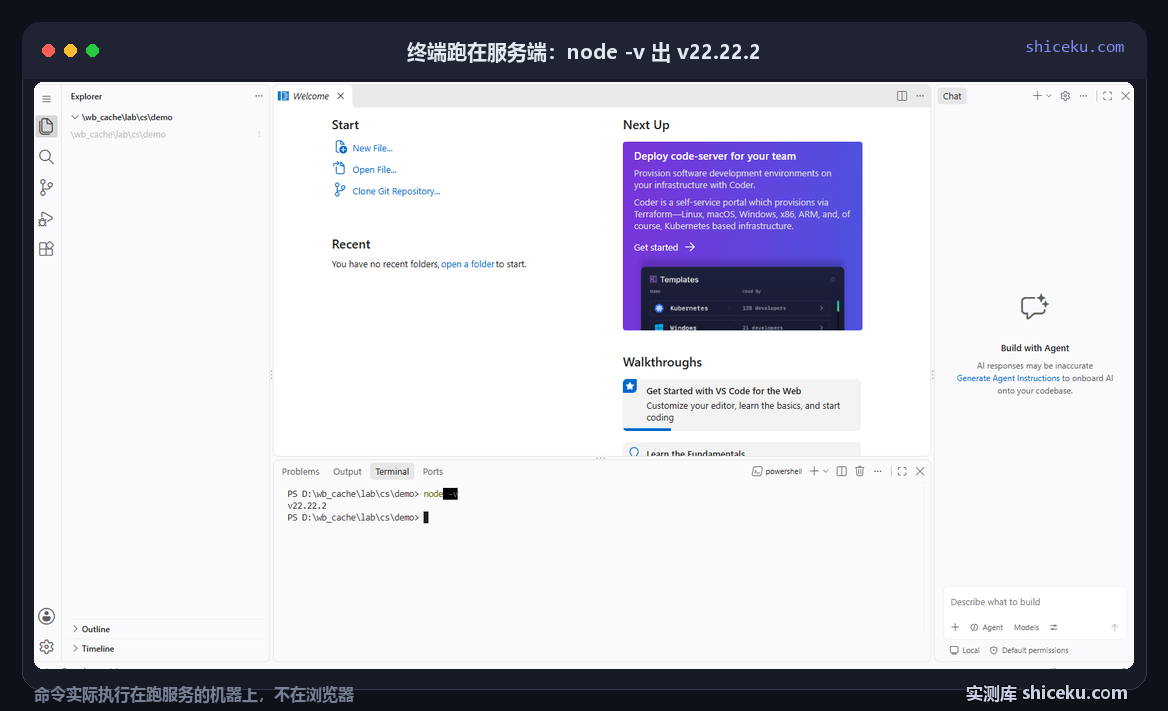Image resolution: width=1168 pixels, height=711 pixels.
Task: Open Get Started with VS Code walkthrough
Action: (x=742, y=405)
